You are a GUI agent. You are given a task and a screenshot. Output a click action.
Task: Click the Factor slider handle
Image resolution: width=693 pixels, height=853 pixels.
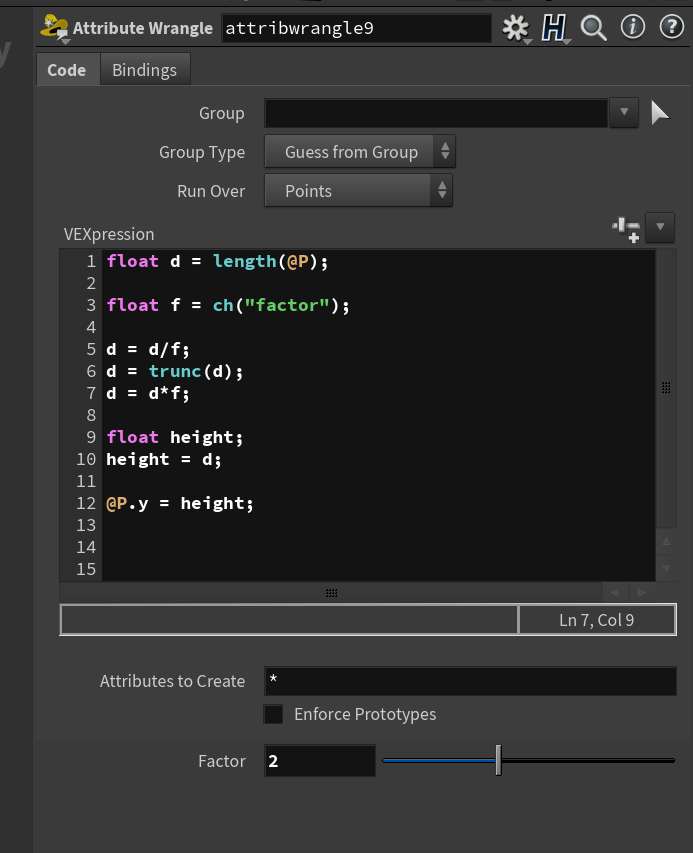[498, 760]
